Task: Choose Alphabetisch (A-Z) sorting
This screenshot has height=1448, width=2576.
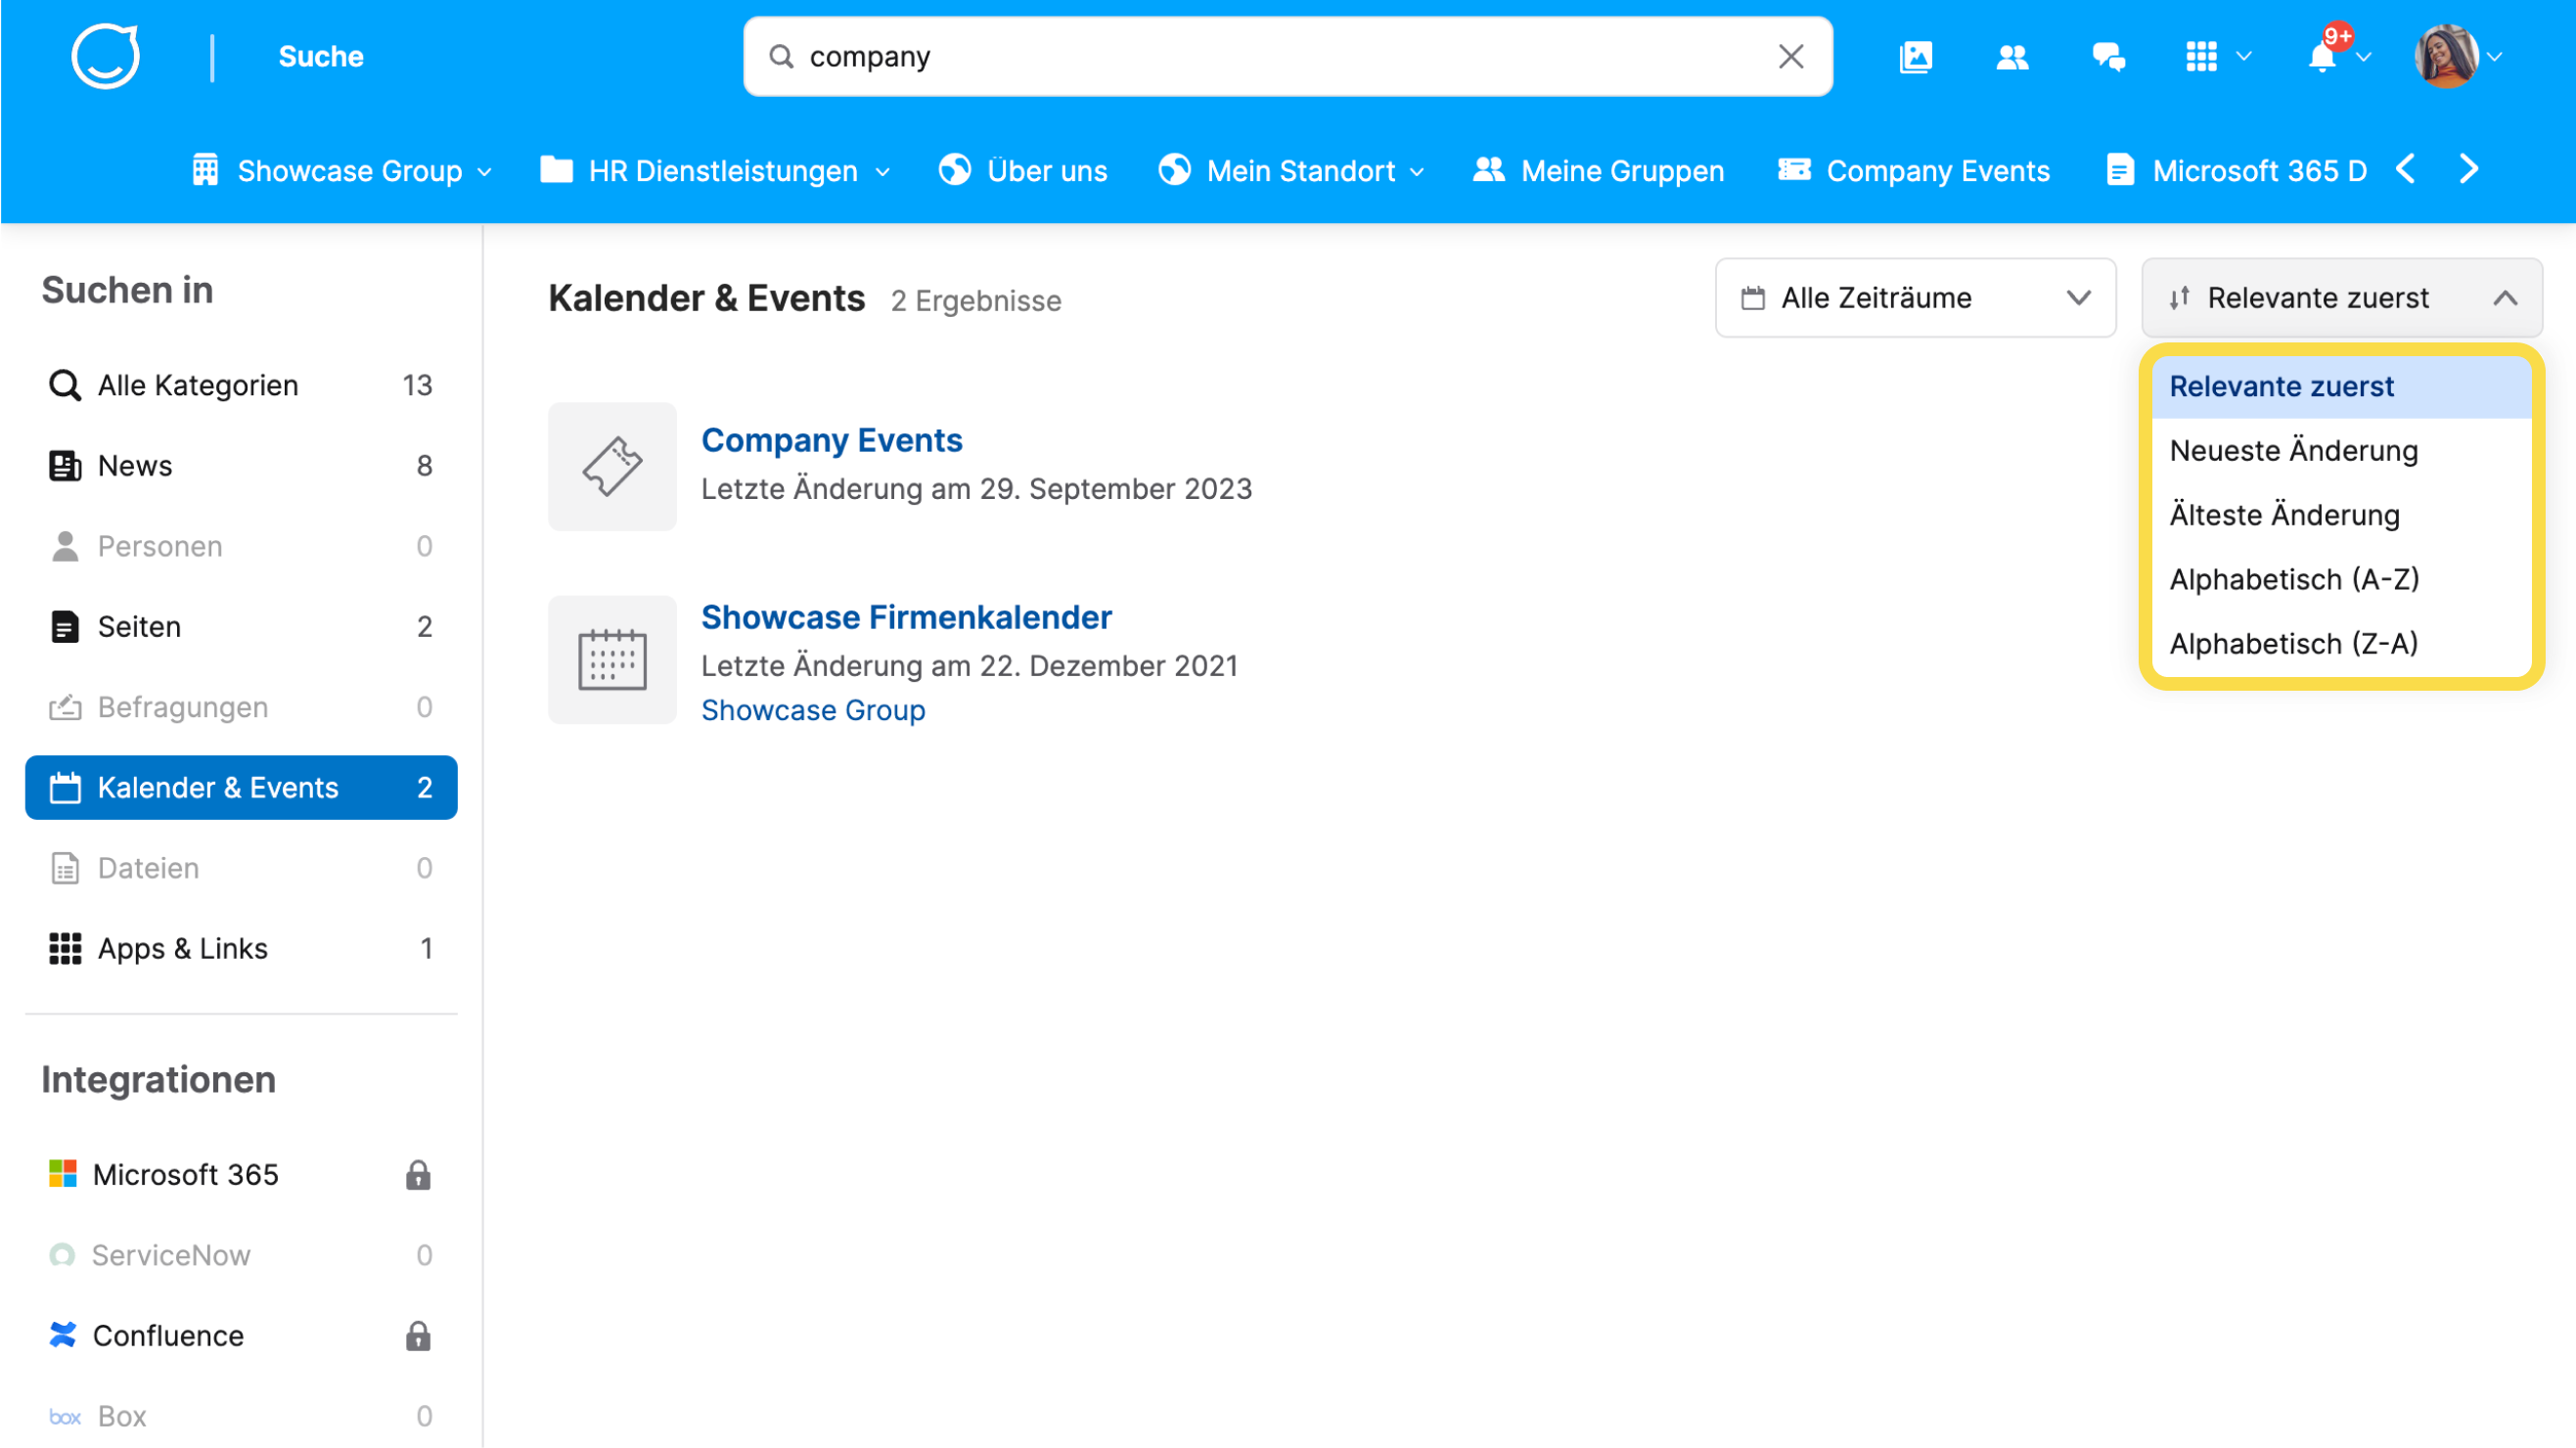Action: tap(2294, 580)
